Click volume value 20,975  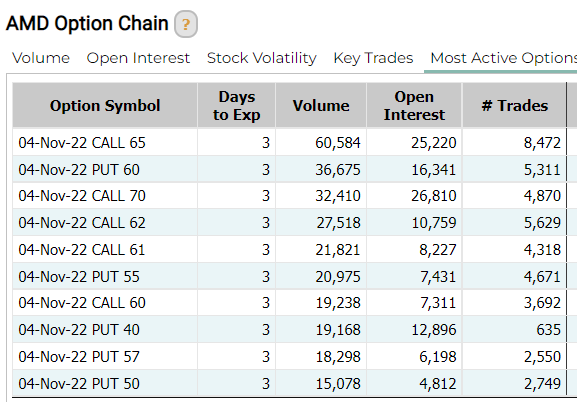pyautogui.click(x=338, y=277)
